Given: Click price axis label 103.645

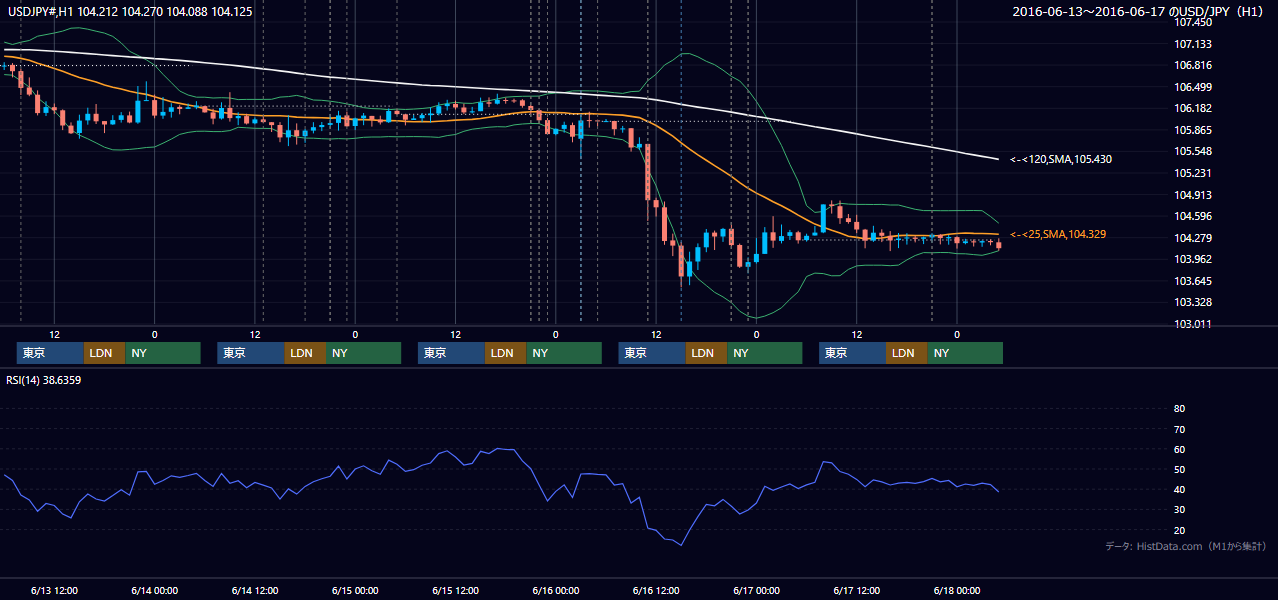Looking at the screenshot, I should [x=1193, y=281].
